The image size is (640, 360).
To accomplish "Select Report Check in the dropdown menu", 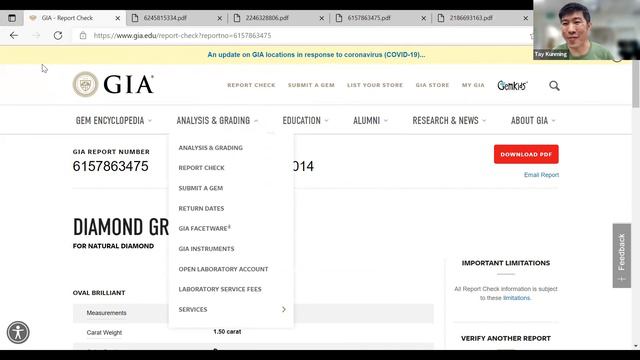I will (202, 168).
